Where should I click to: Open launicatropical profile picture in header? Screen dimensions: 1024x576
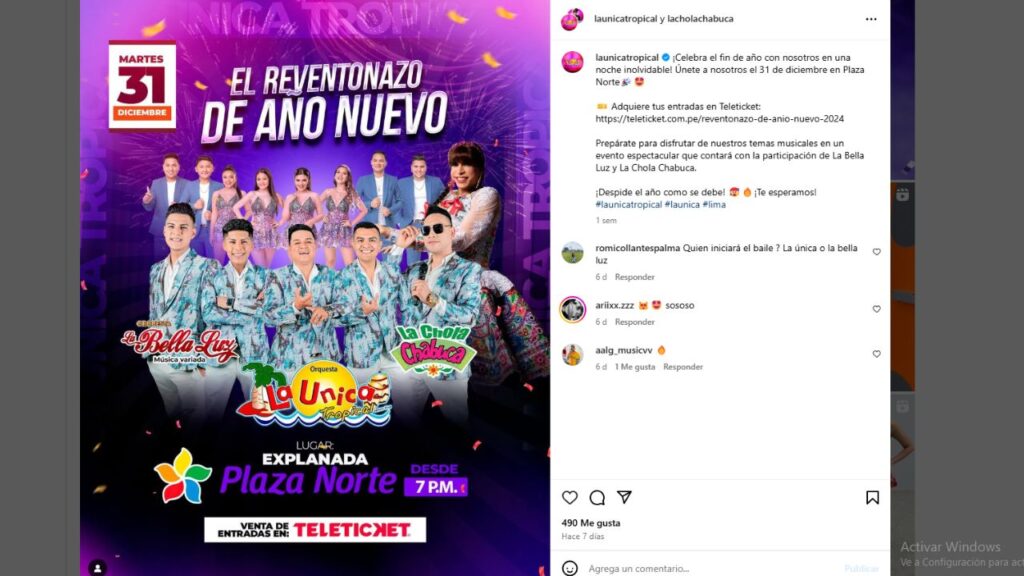tap(572, 20)
